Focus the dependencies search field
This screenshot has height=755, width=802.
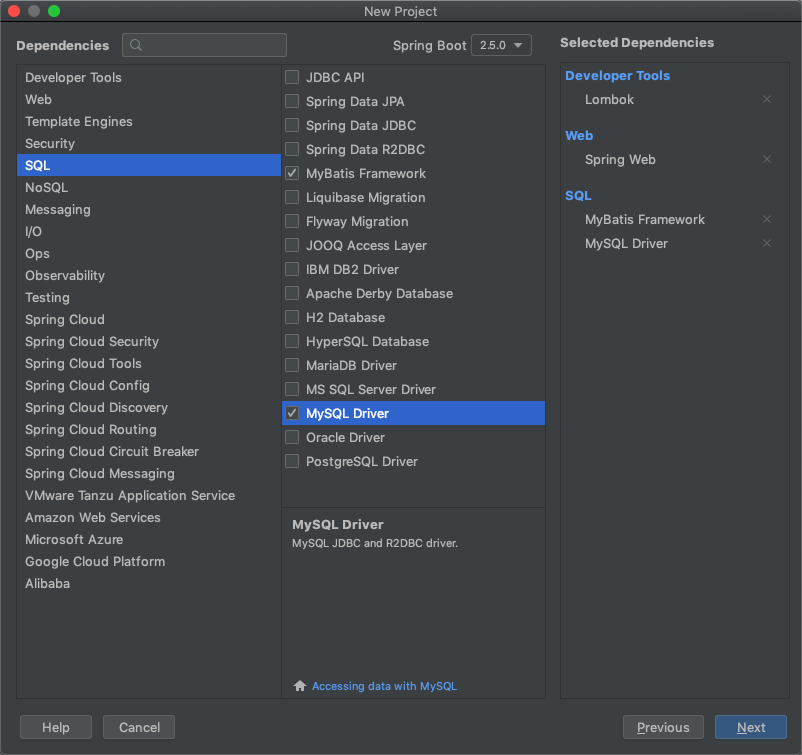[x=204, y=45]
